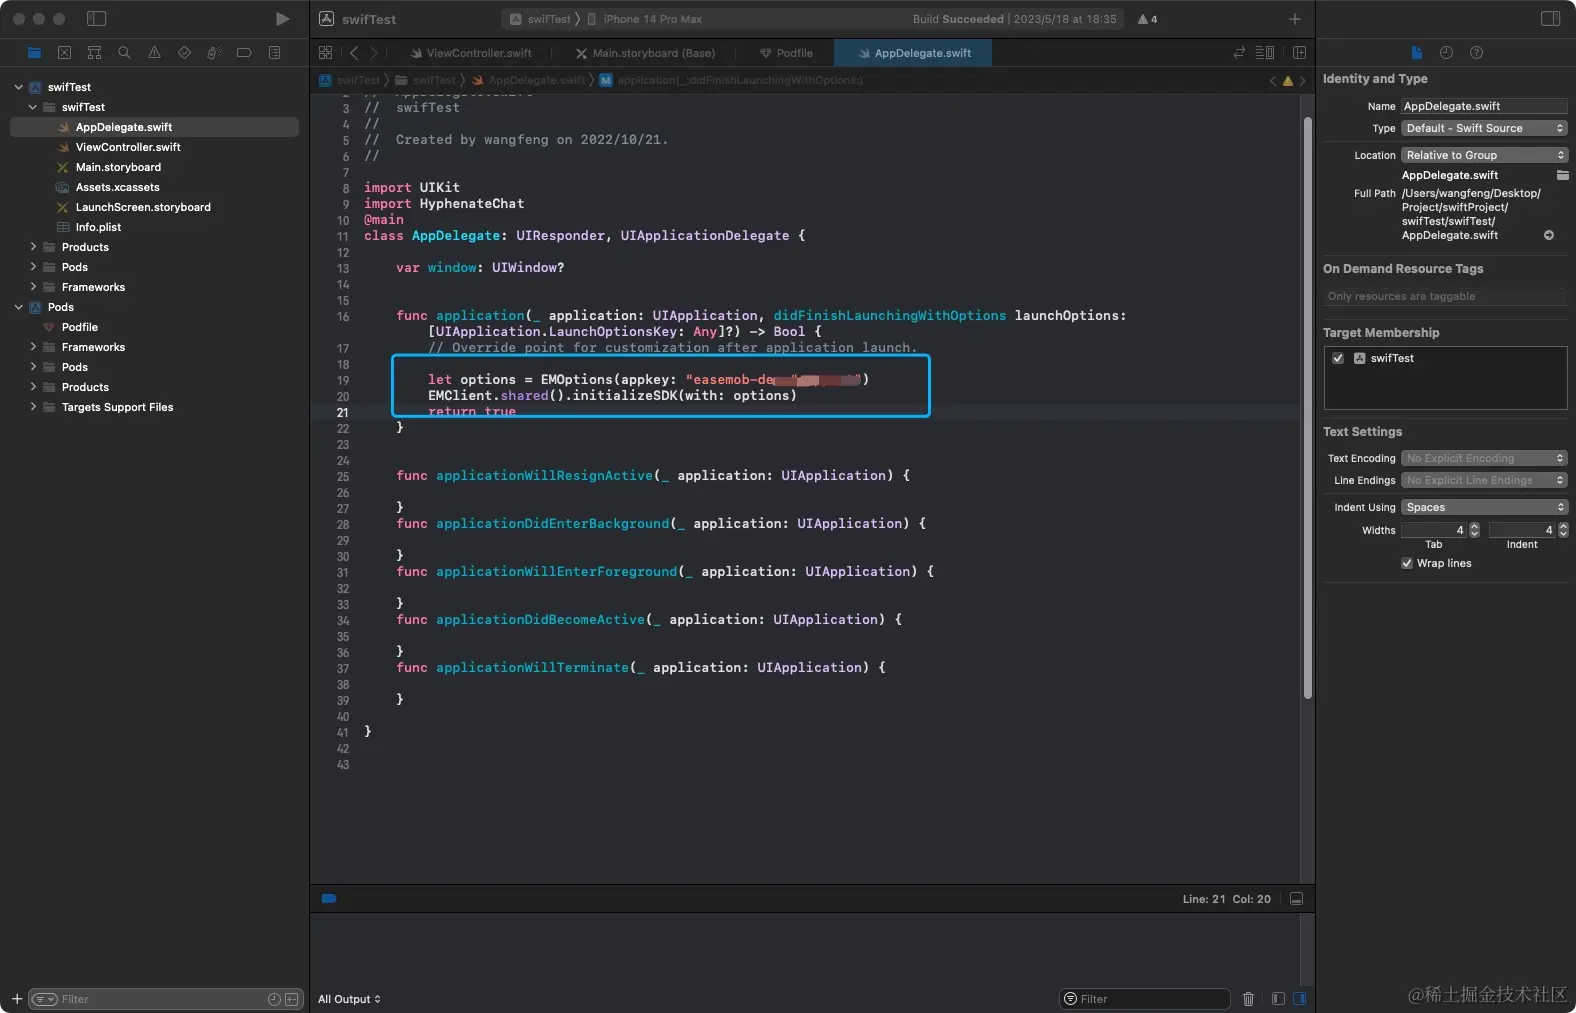Toggle the navigator sidebar button
The width and height of the screenshot is (1576, 1013).
97,19
